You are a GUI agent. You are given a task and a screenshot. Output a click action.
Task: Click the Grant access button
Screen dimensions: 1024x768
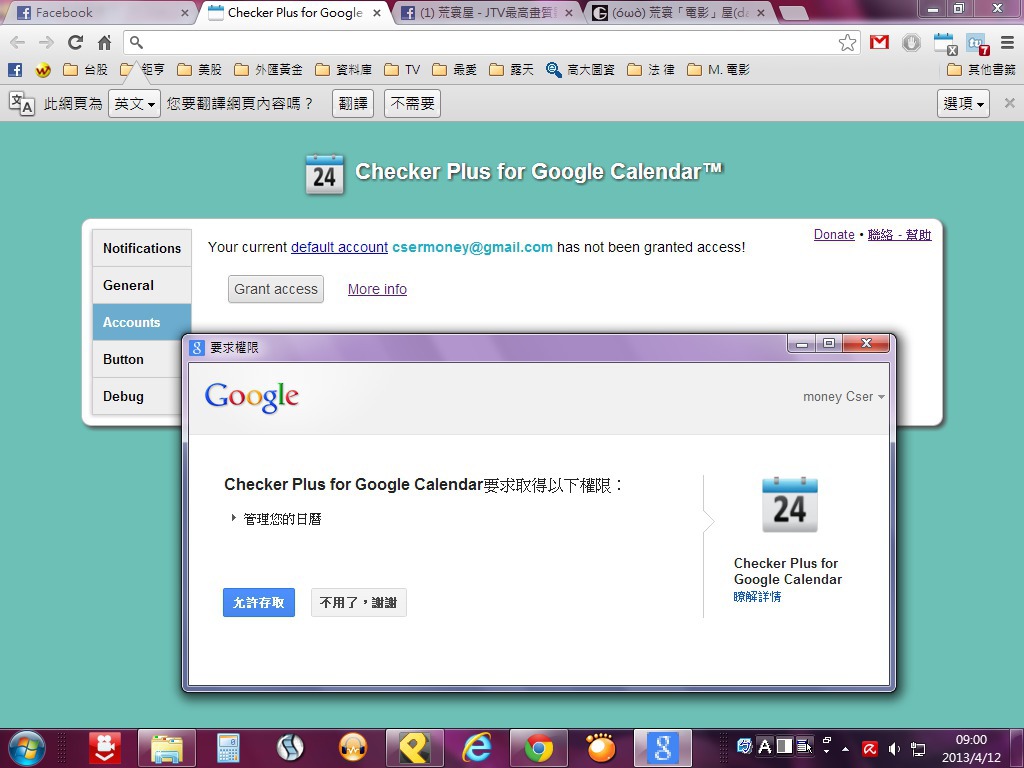[276, 289]
